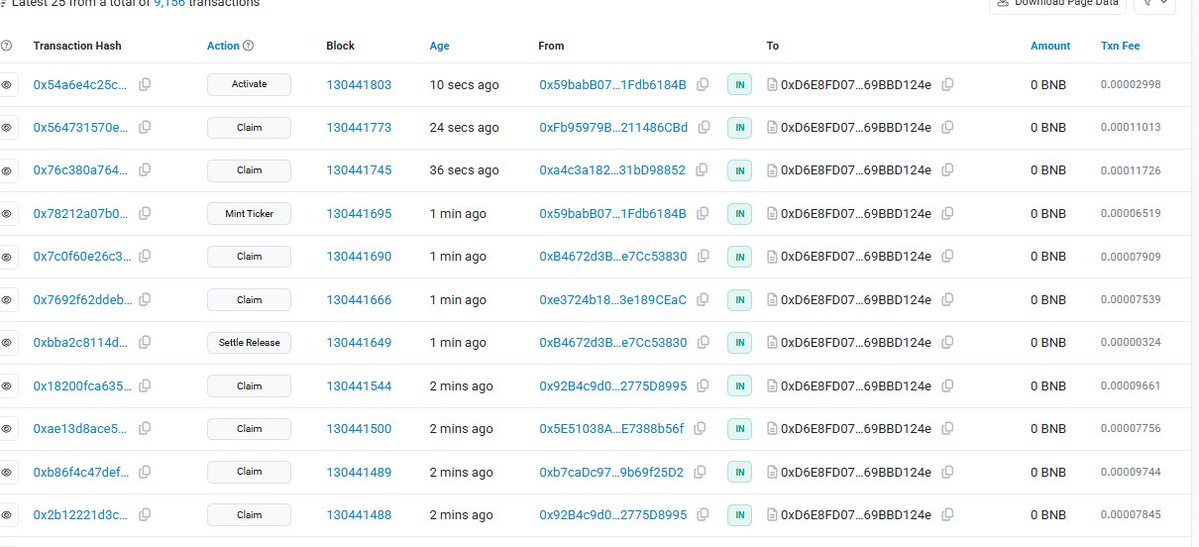Select age text 36 secs ago
The height and width of the screenshot is (547, 1199).
pyautogui.click(x=464, y=171)
